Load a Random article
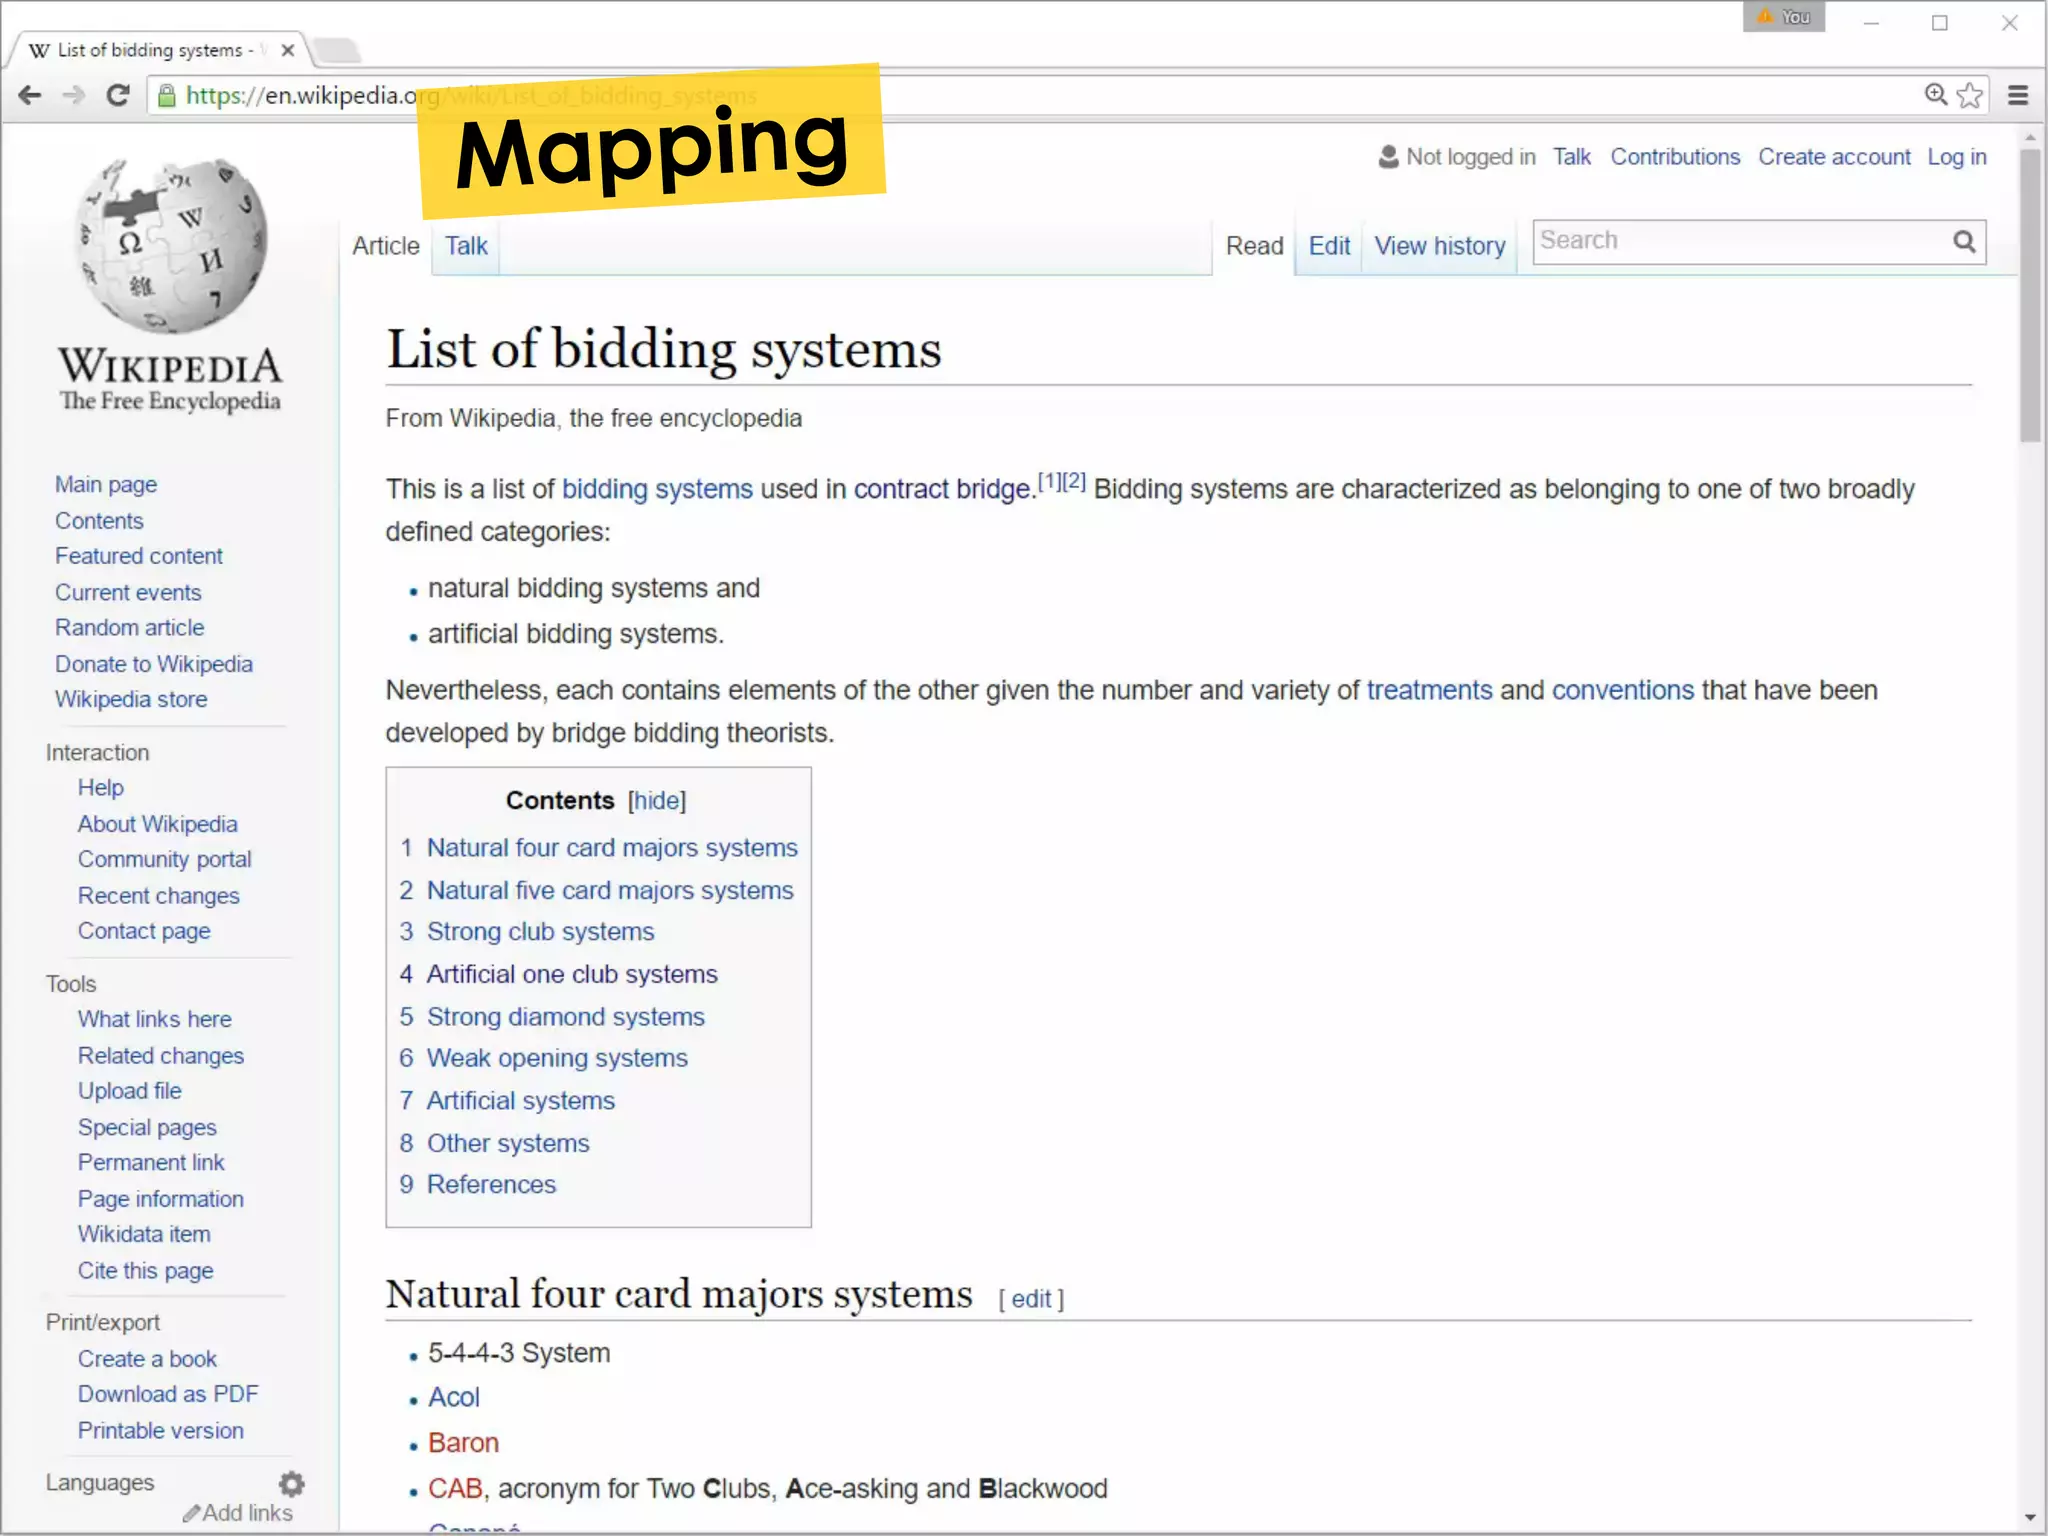Screen dimensions: 2048x1536 click(x=130, y=628)
